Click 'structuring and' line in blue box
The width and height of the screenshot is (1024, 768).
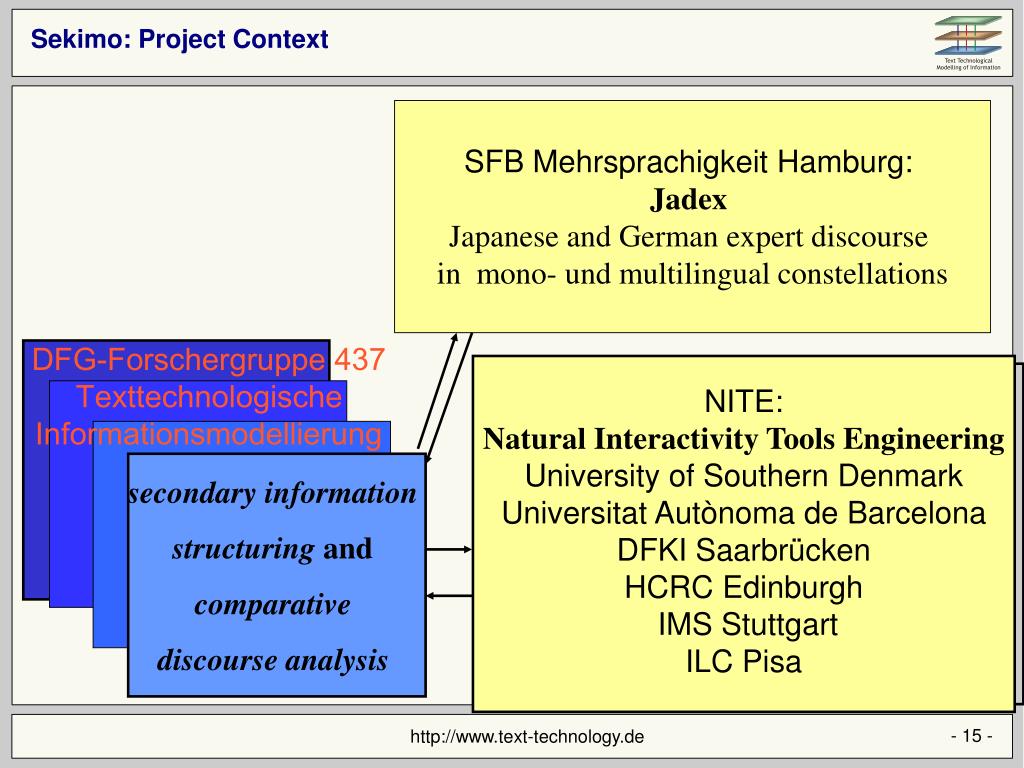click(272, 549)
